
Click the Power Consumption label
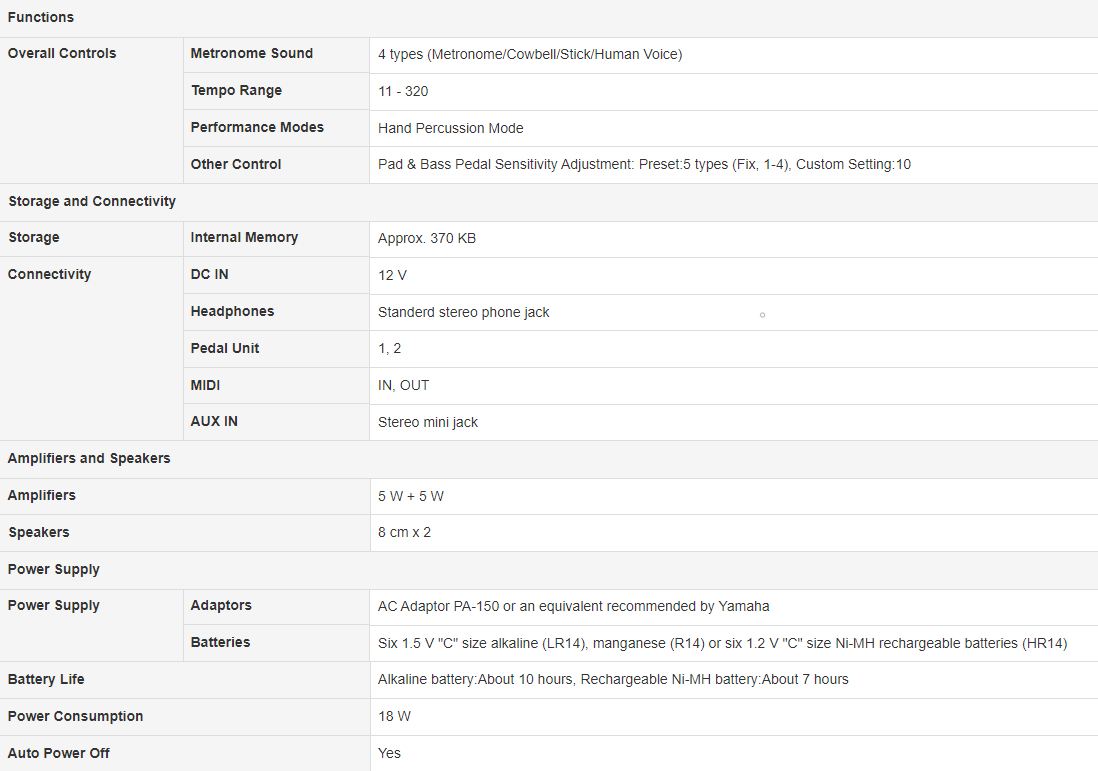[75, 716]
